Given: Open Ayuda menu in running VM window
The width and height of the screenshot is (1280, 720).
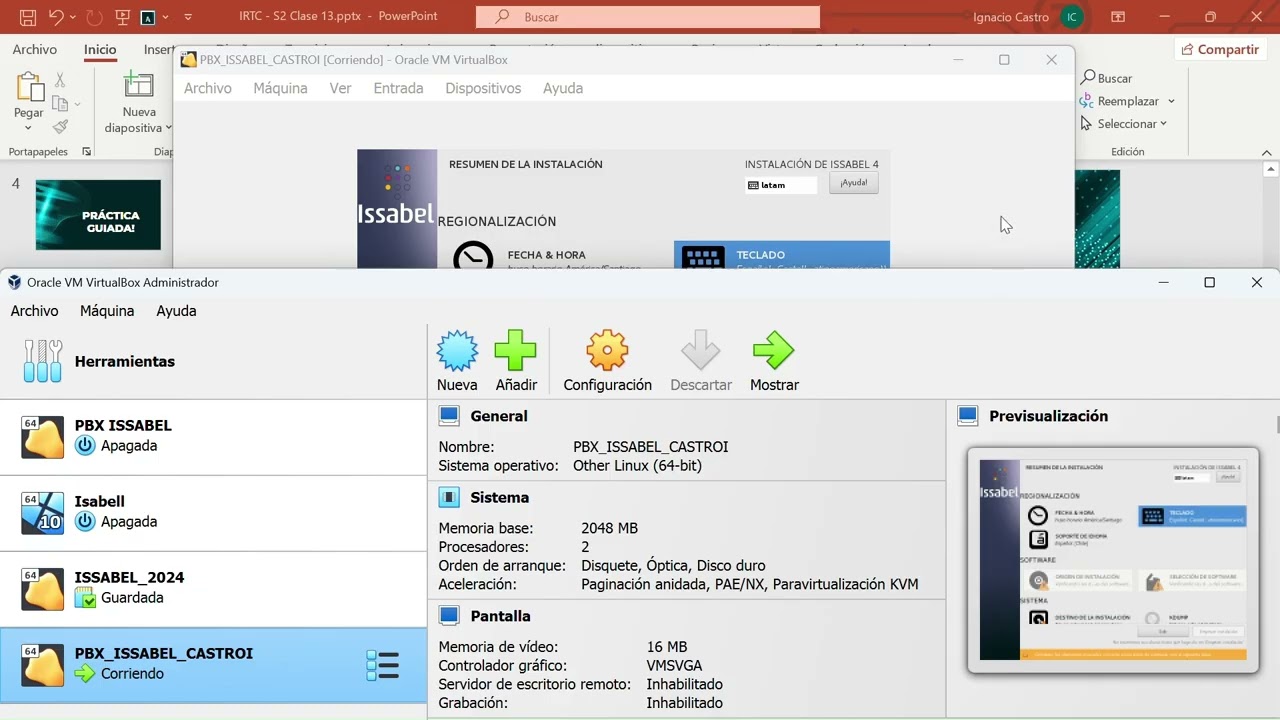Looking at the screenshot, I should (563, 88).
